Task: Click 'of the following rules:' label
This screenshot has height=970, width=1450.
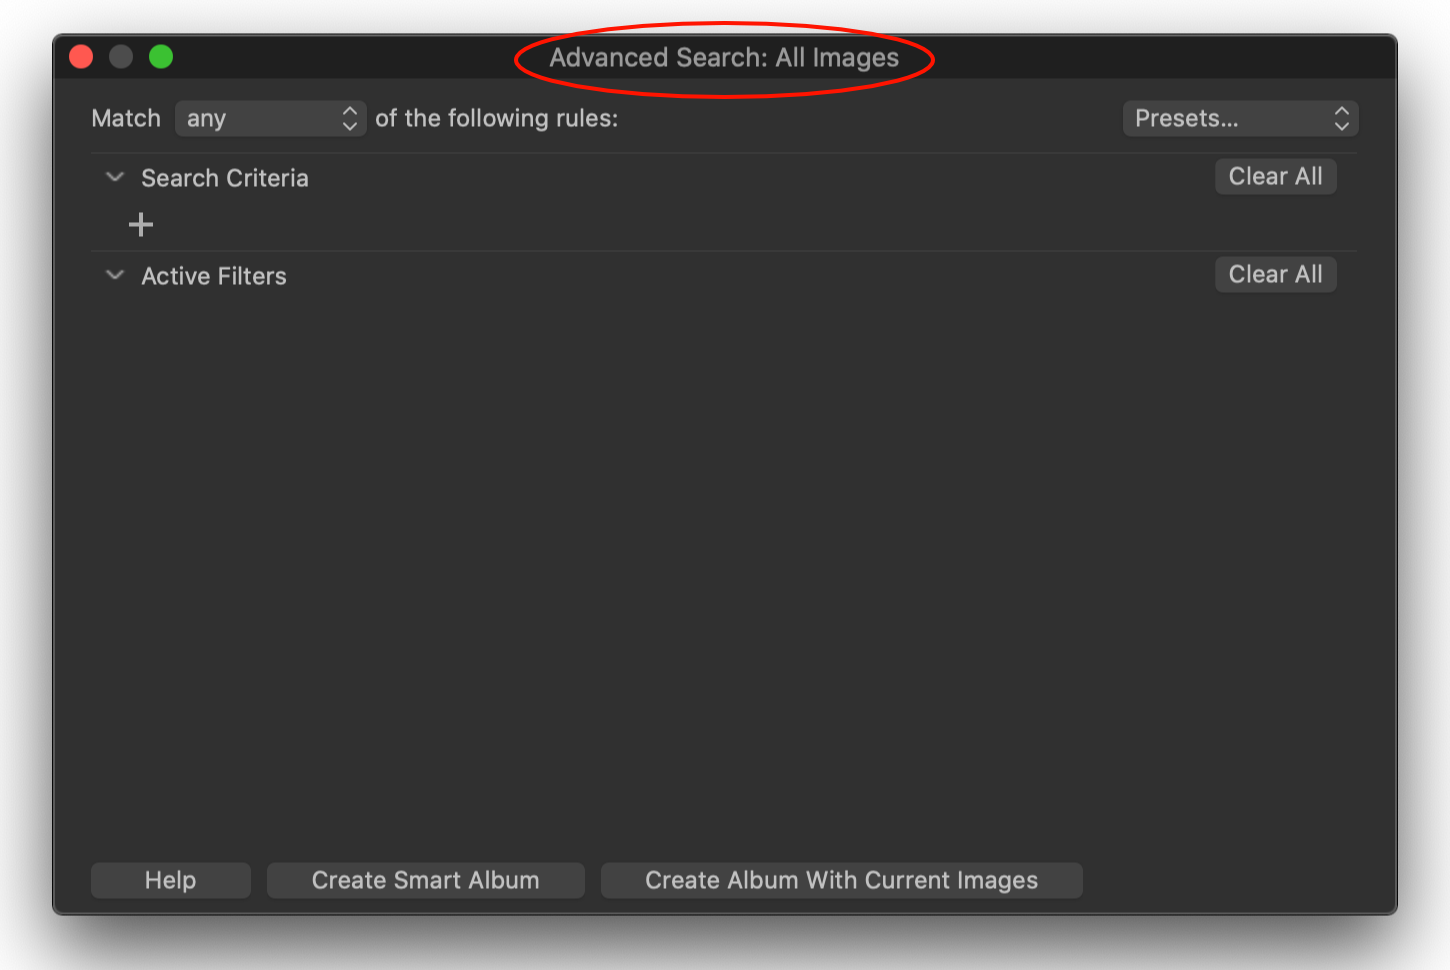Action: coord(496,118)
